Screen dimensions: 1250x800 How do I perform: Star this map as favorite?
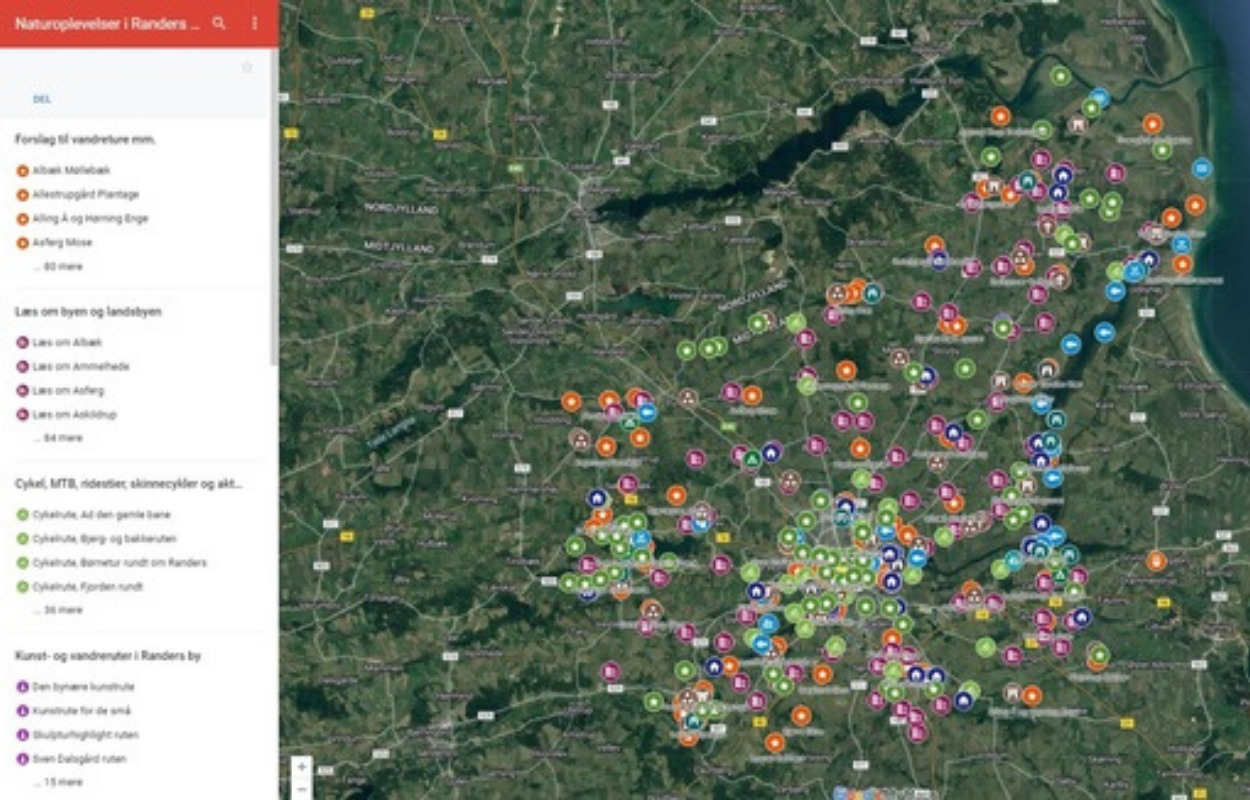pos(247,68)
